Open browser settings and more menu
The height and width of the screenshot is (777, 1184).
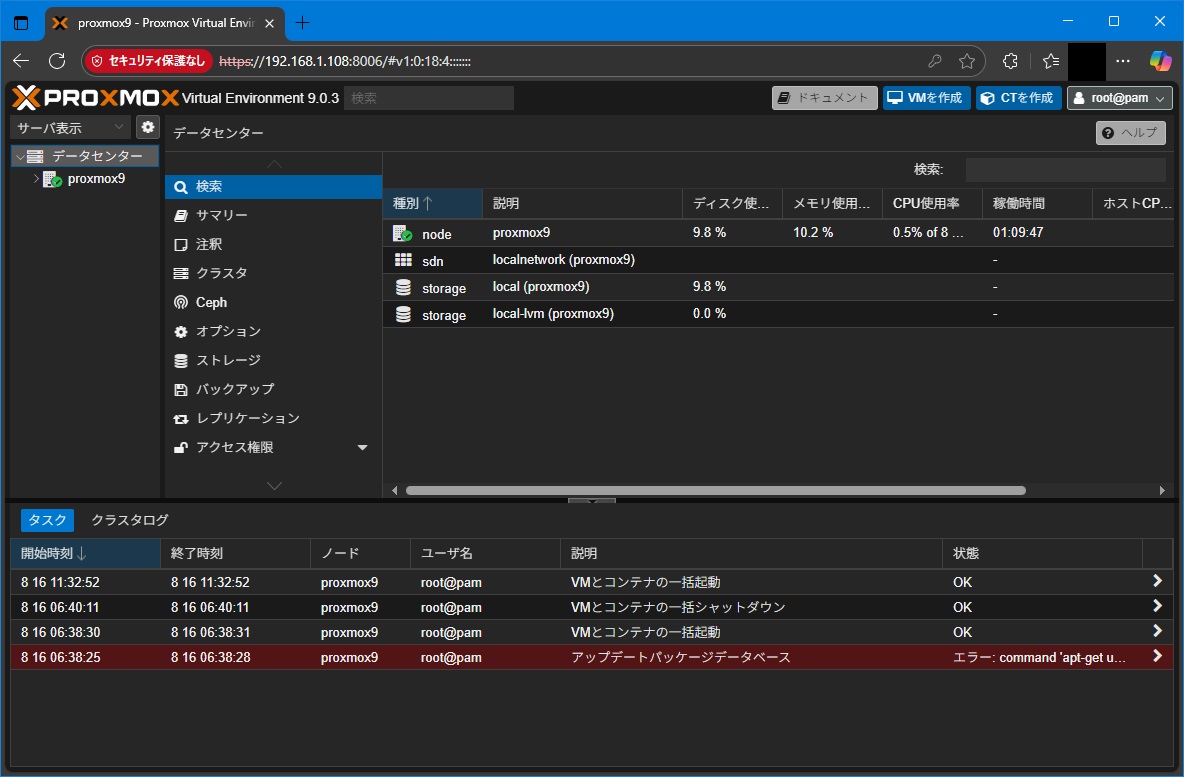(1123, 61)
